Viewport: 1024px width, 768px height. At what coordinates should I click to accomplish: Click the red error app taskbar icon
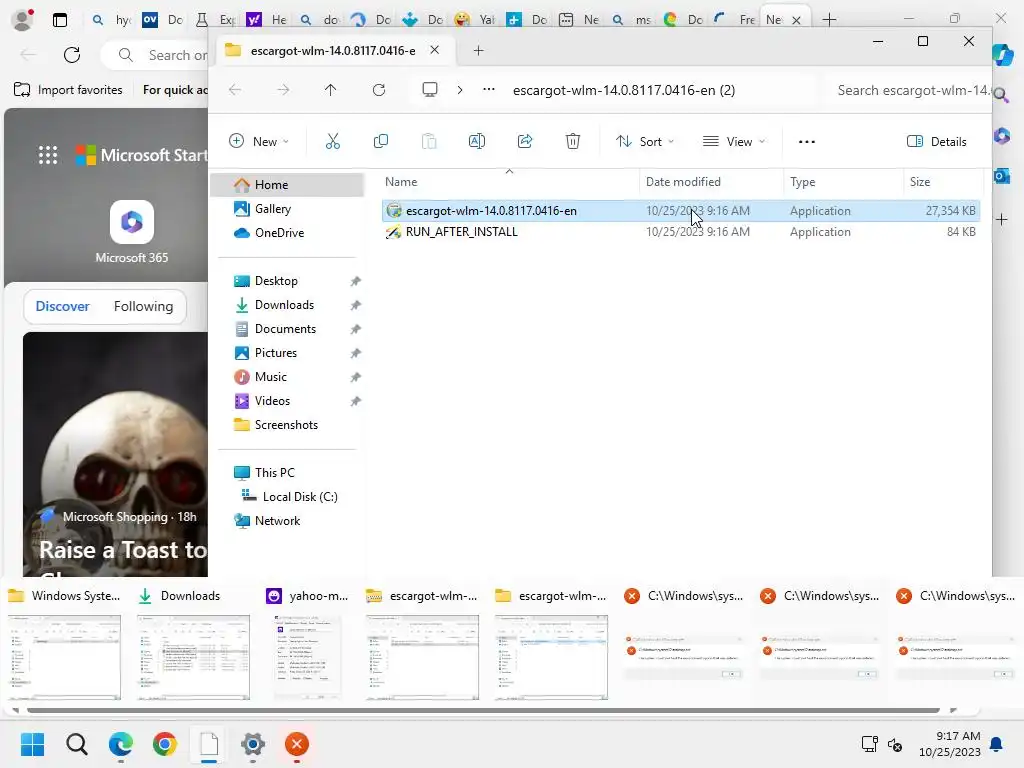coord(296,744)
